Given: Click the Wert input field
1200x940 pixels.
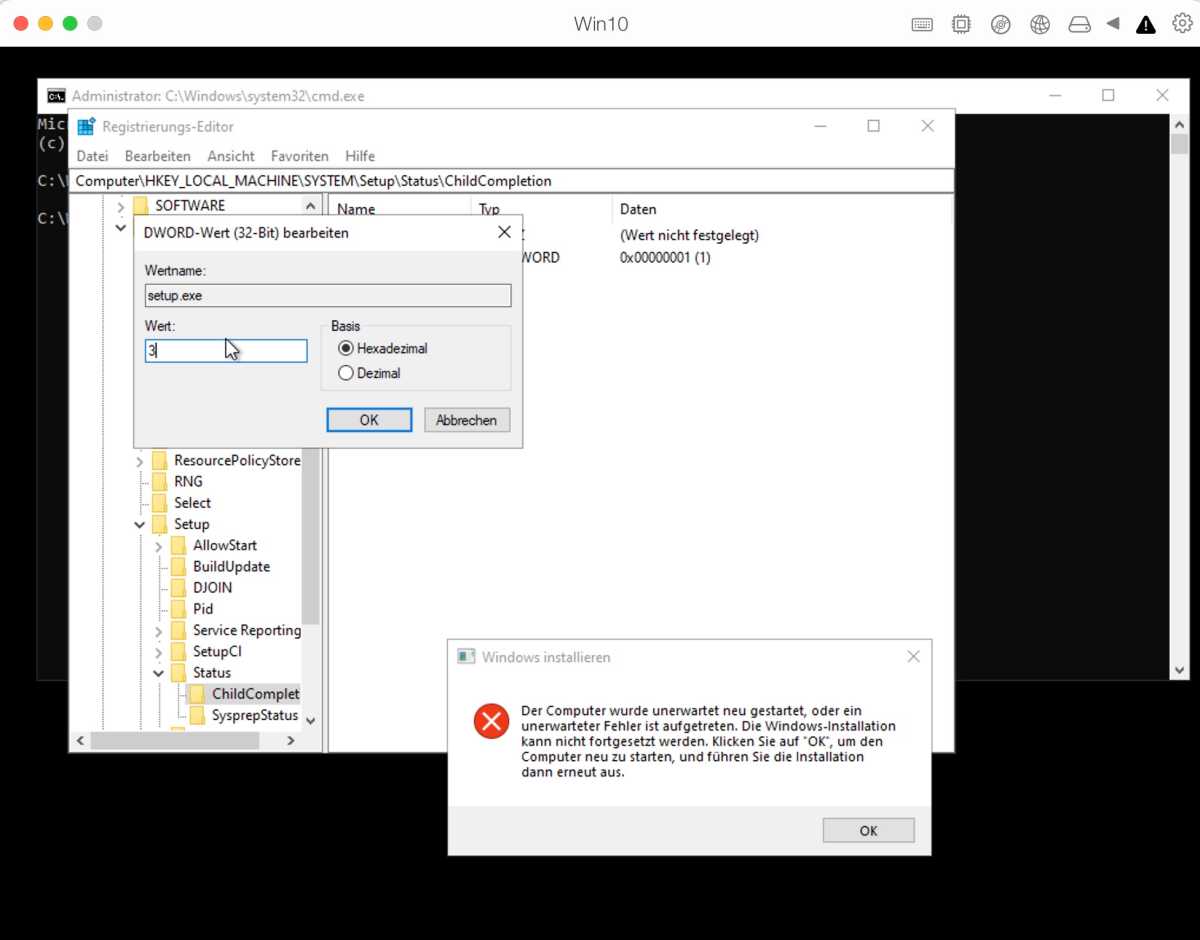Looking at the screenshot, I should (x=226, y=351).
